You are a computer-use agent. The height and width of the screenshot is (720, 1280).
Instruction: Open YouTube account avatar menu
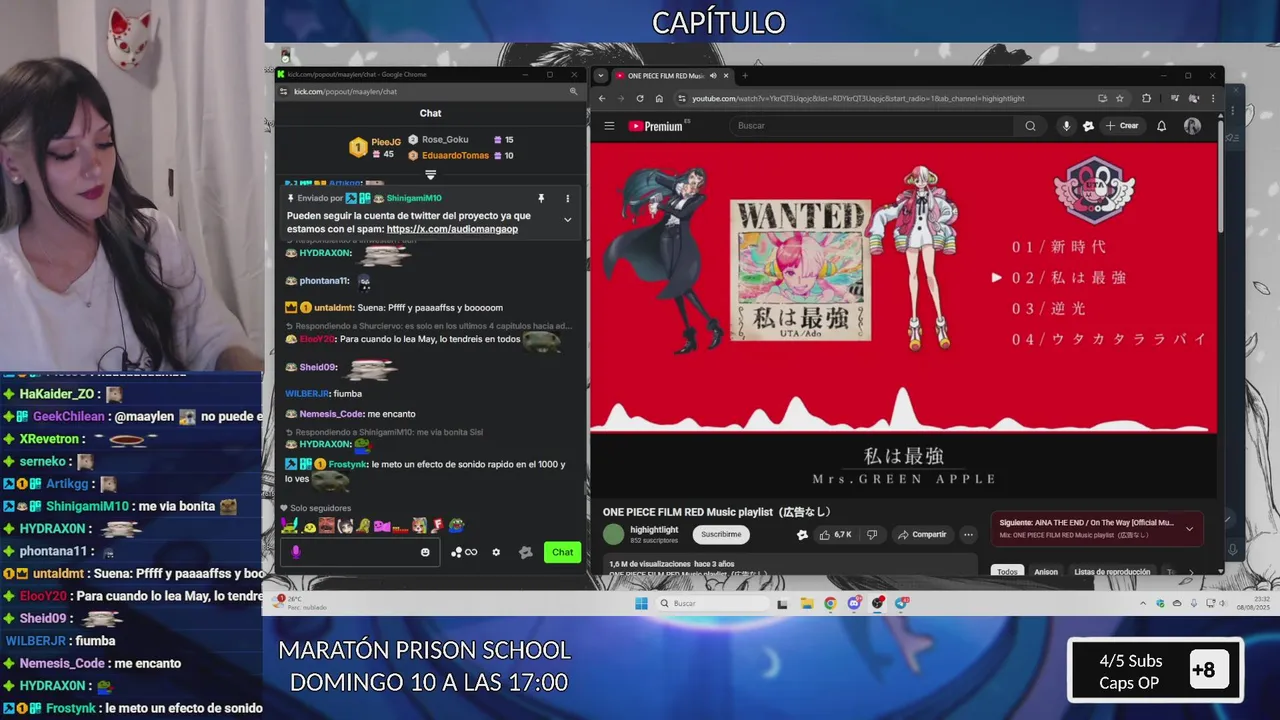[1192, 126]
